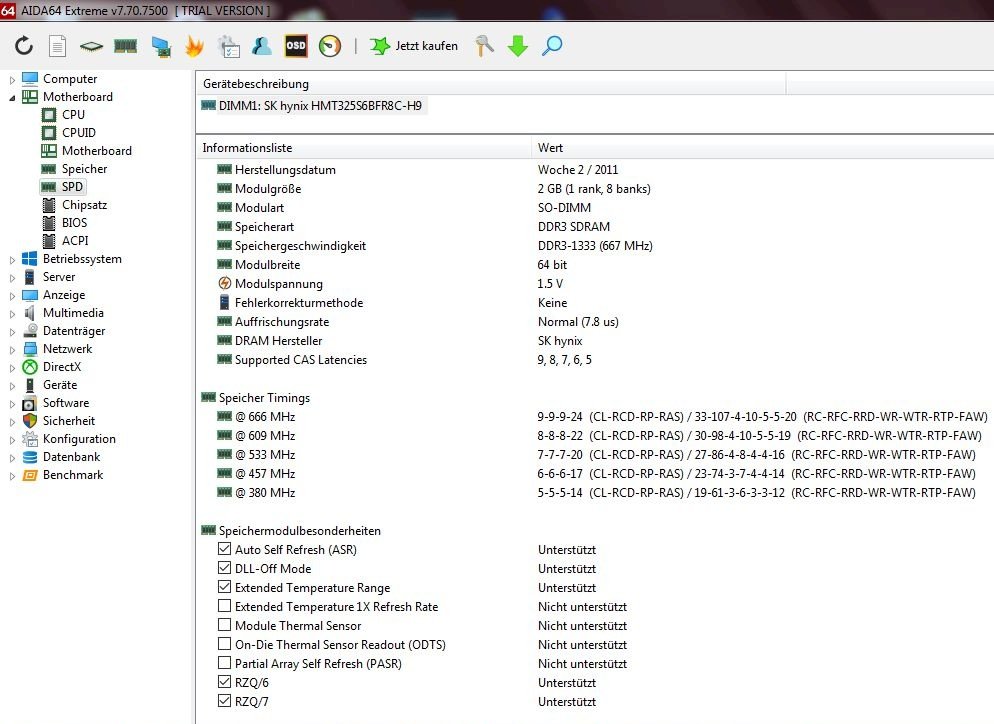Click the magnifier search icon
The height and width of the screenshot is (724, 994).
(x=552, y=46)
